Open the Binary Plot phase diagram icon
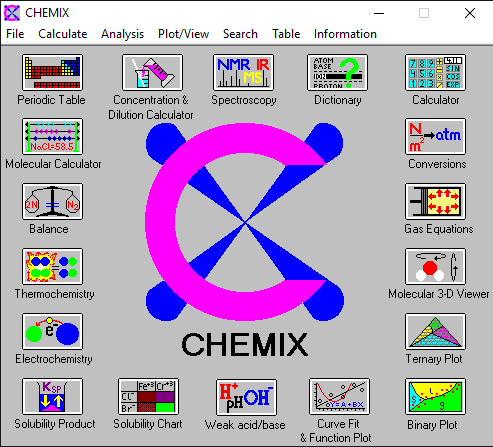493x447 pixels. [x=435, y=396]
